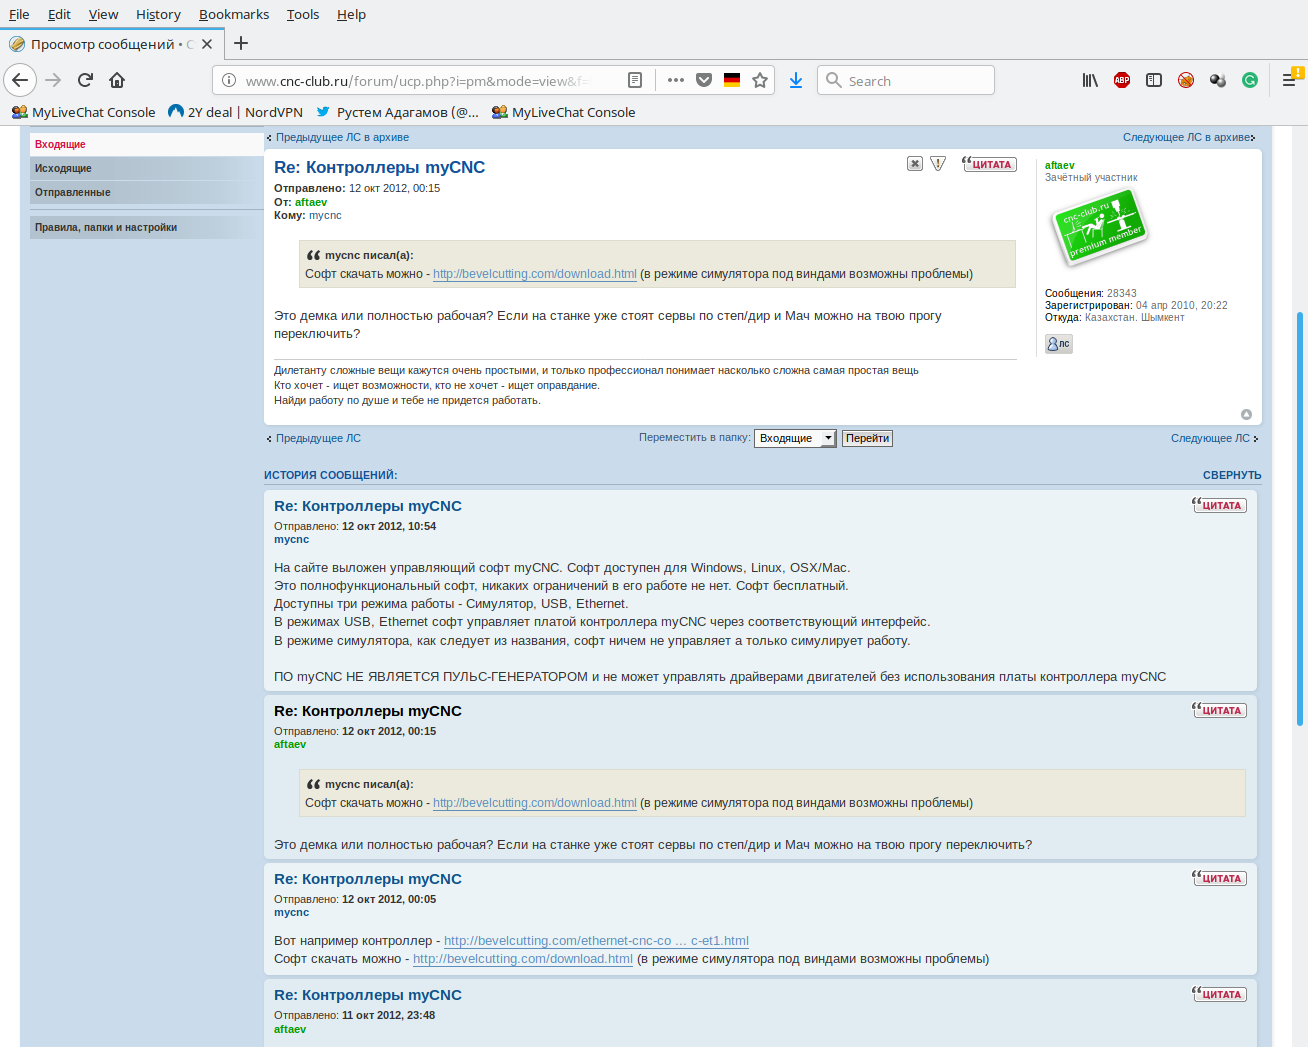Select the Просмотр сообщений browser tab
The width and height of the screenshot is (1308, 1047).
point(112,44)
